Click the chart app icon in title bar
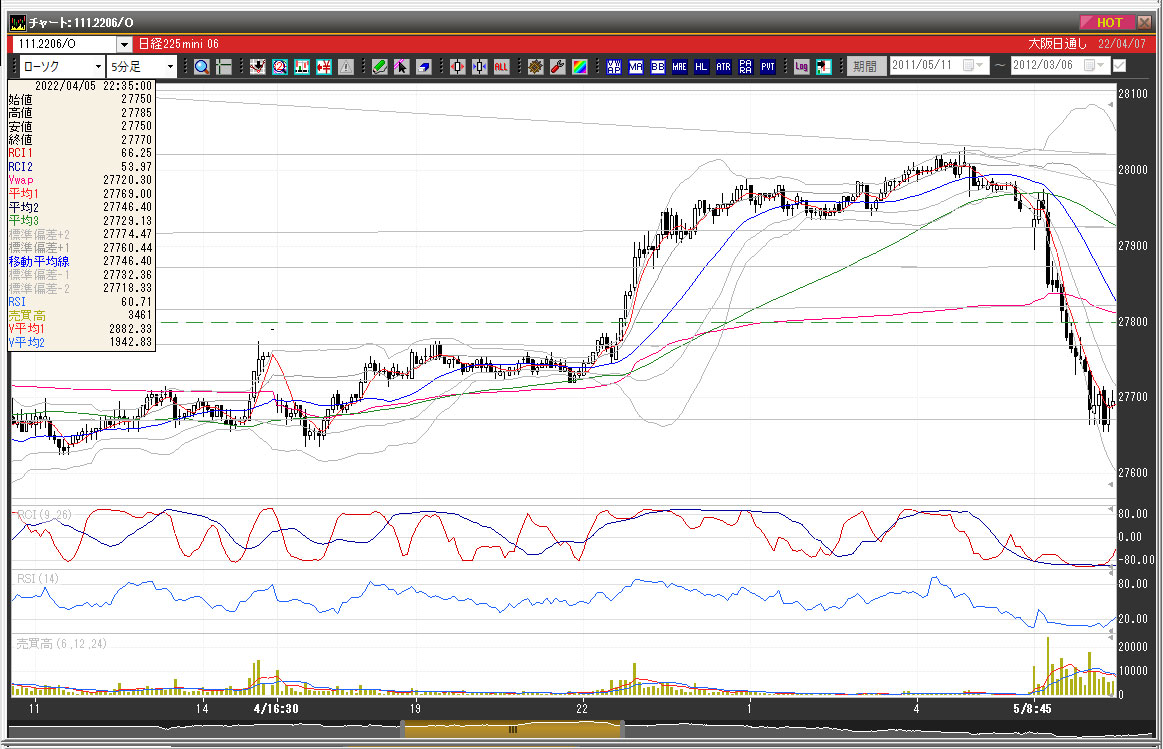The width and height of the screenshot is (1163, 749). [17, 22]
